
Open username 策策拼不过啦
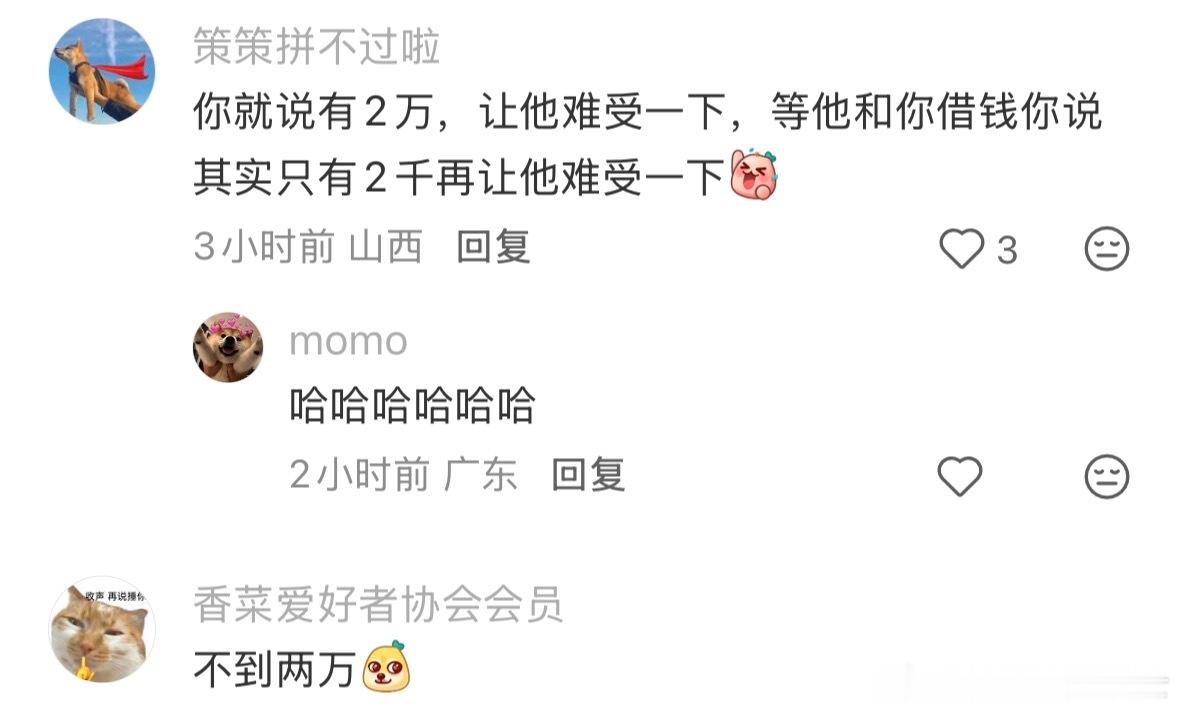[x=317, y=47]
